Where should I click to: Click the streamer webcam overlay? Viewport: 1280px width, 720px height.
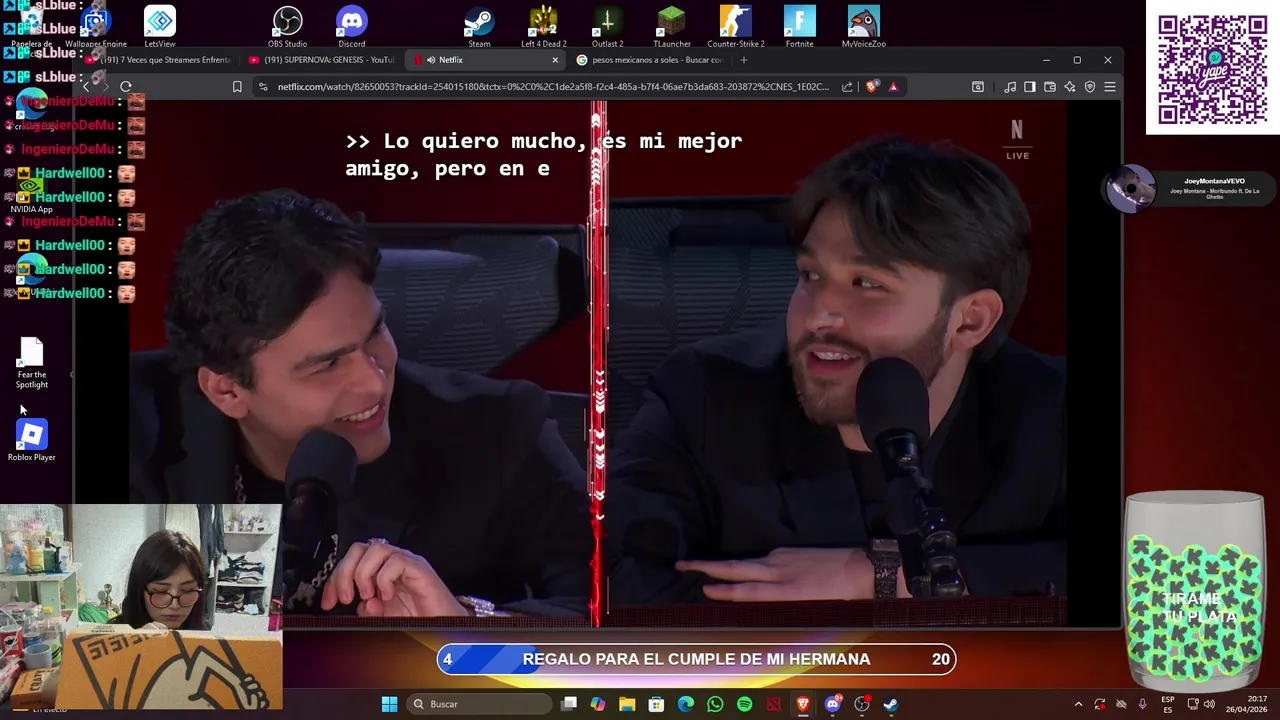141,606
